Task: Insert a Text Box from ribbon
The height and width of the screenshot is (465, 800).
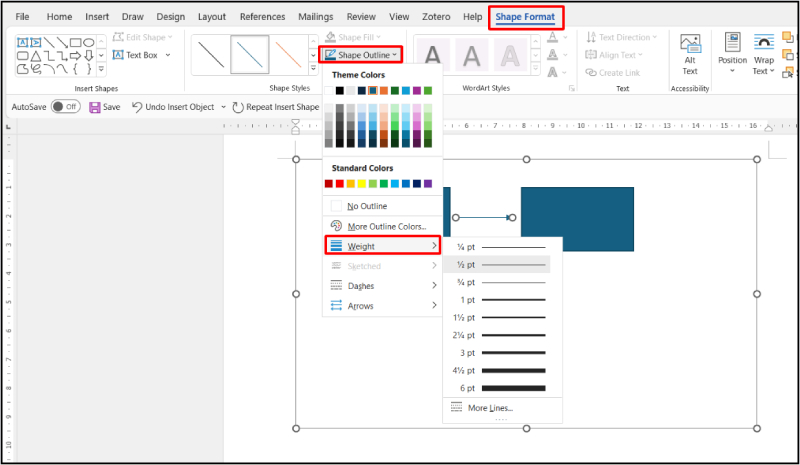Action: pos(140,55)
